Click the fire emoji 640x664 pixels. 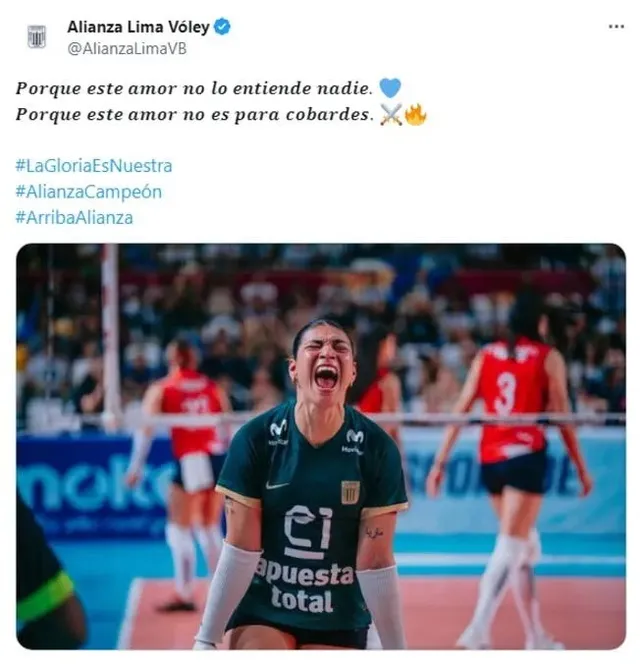pyautogui.click(x=416, y=115)
